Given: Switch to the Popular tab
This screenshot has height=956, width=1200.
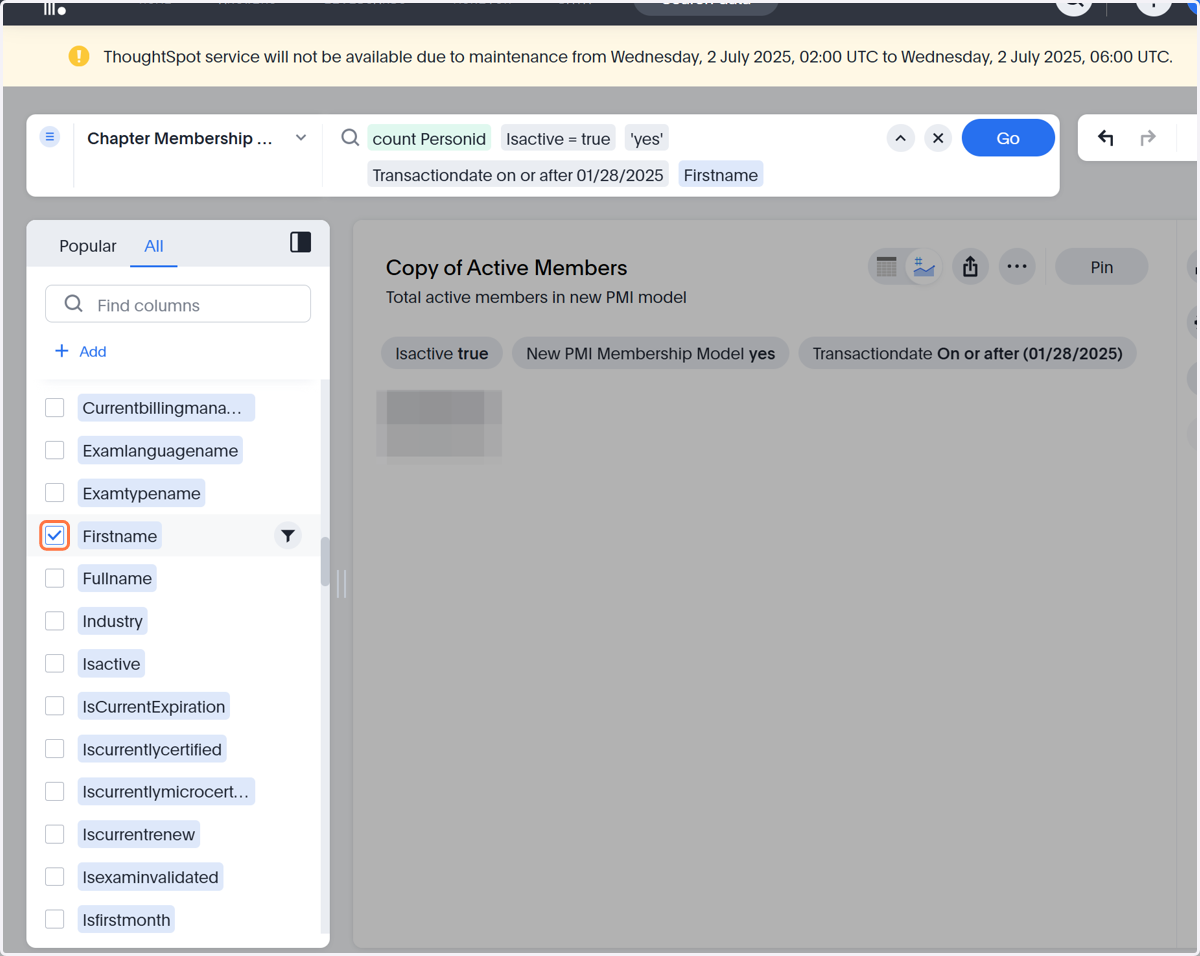Looking at the screenshot, I should pos(88,246).
